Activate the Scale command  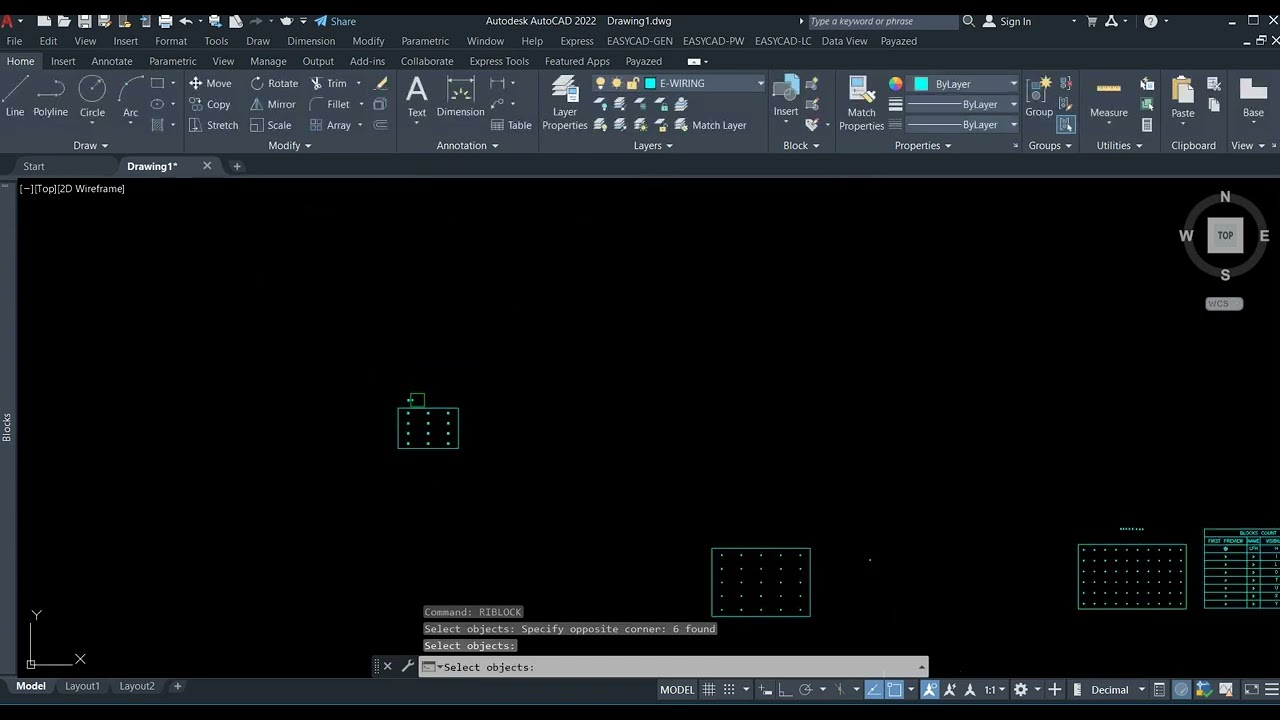pos(270,125)
